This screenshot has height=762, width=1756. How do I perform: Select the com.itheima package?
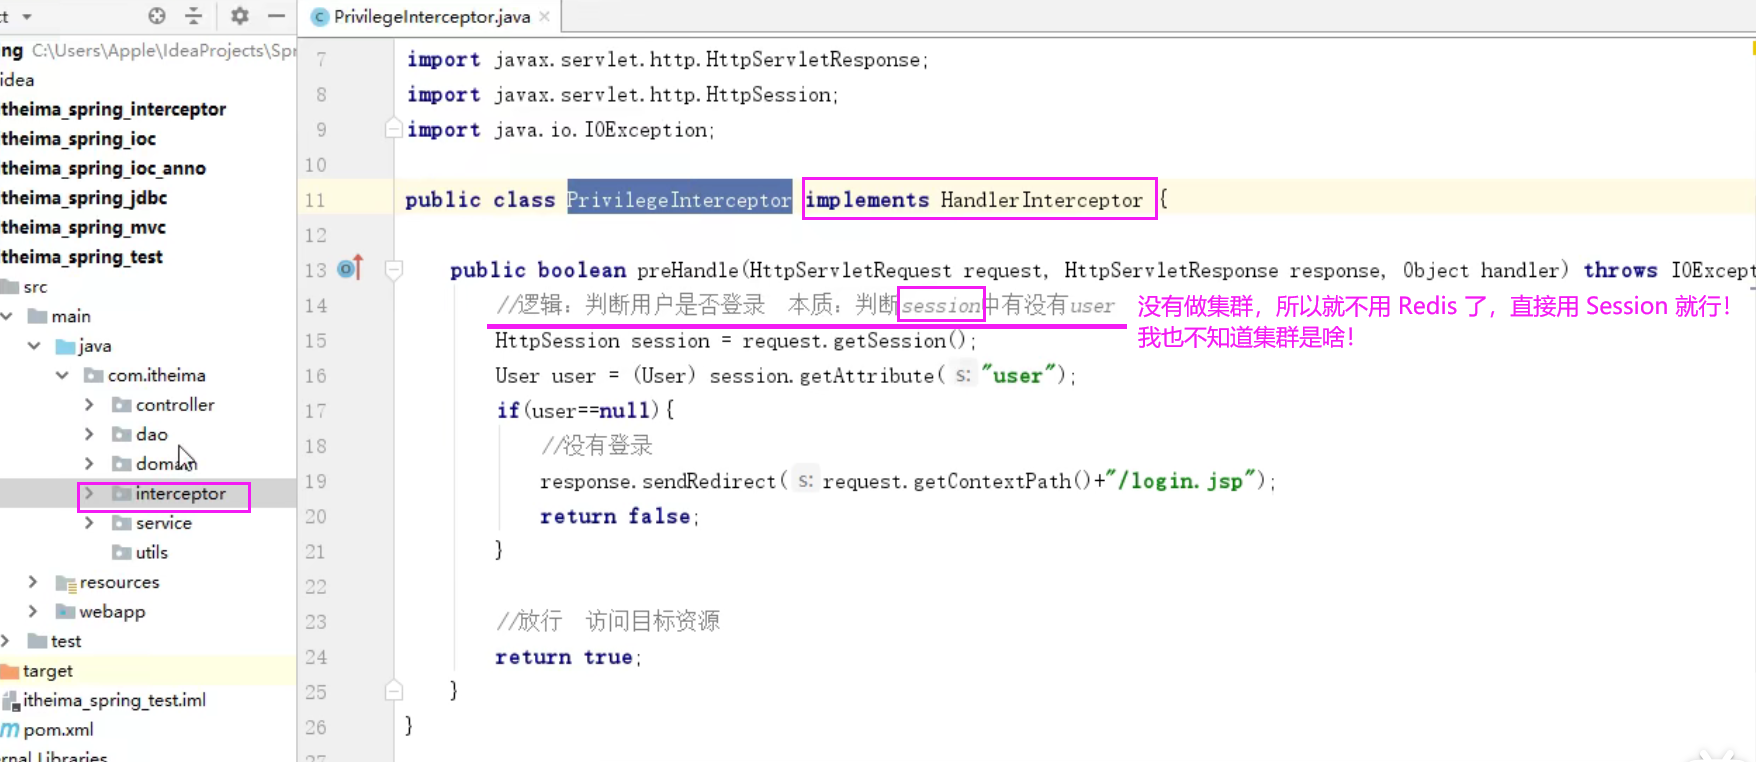(157, 375)
